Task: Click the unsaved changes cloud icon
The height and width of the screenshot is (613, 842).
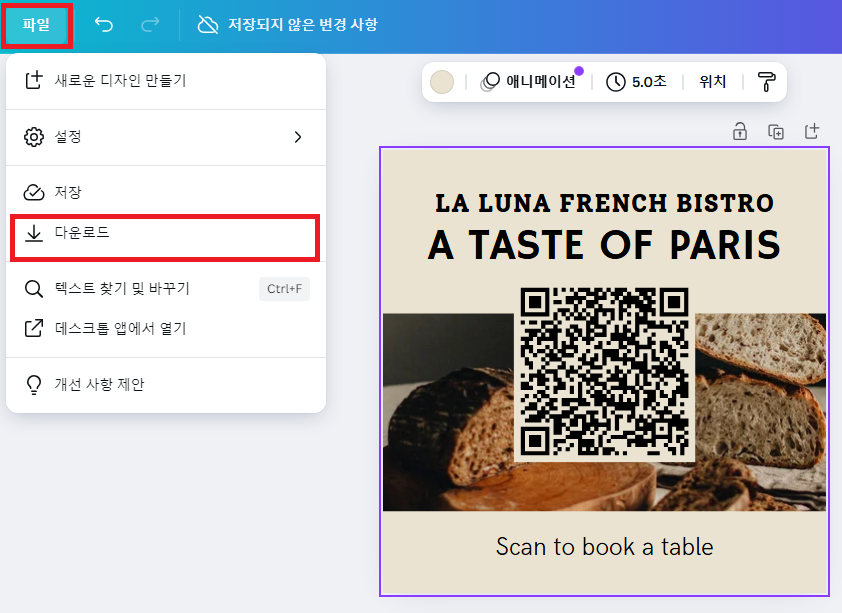Action: [208, 25]
